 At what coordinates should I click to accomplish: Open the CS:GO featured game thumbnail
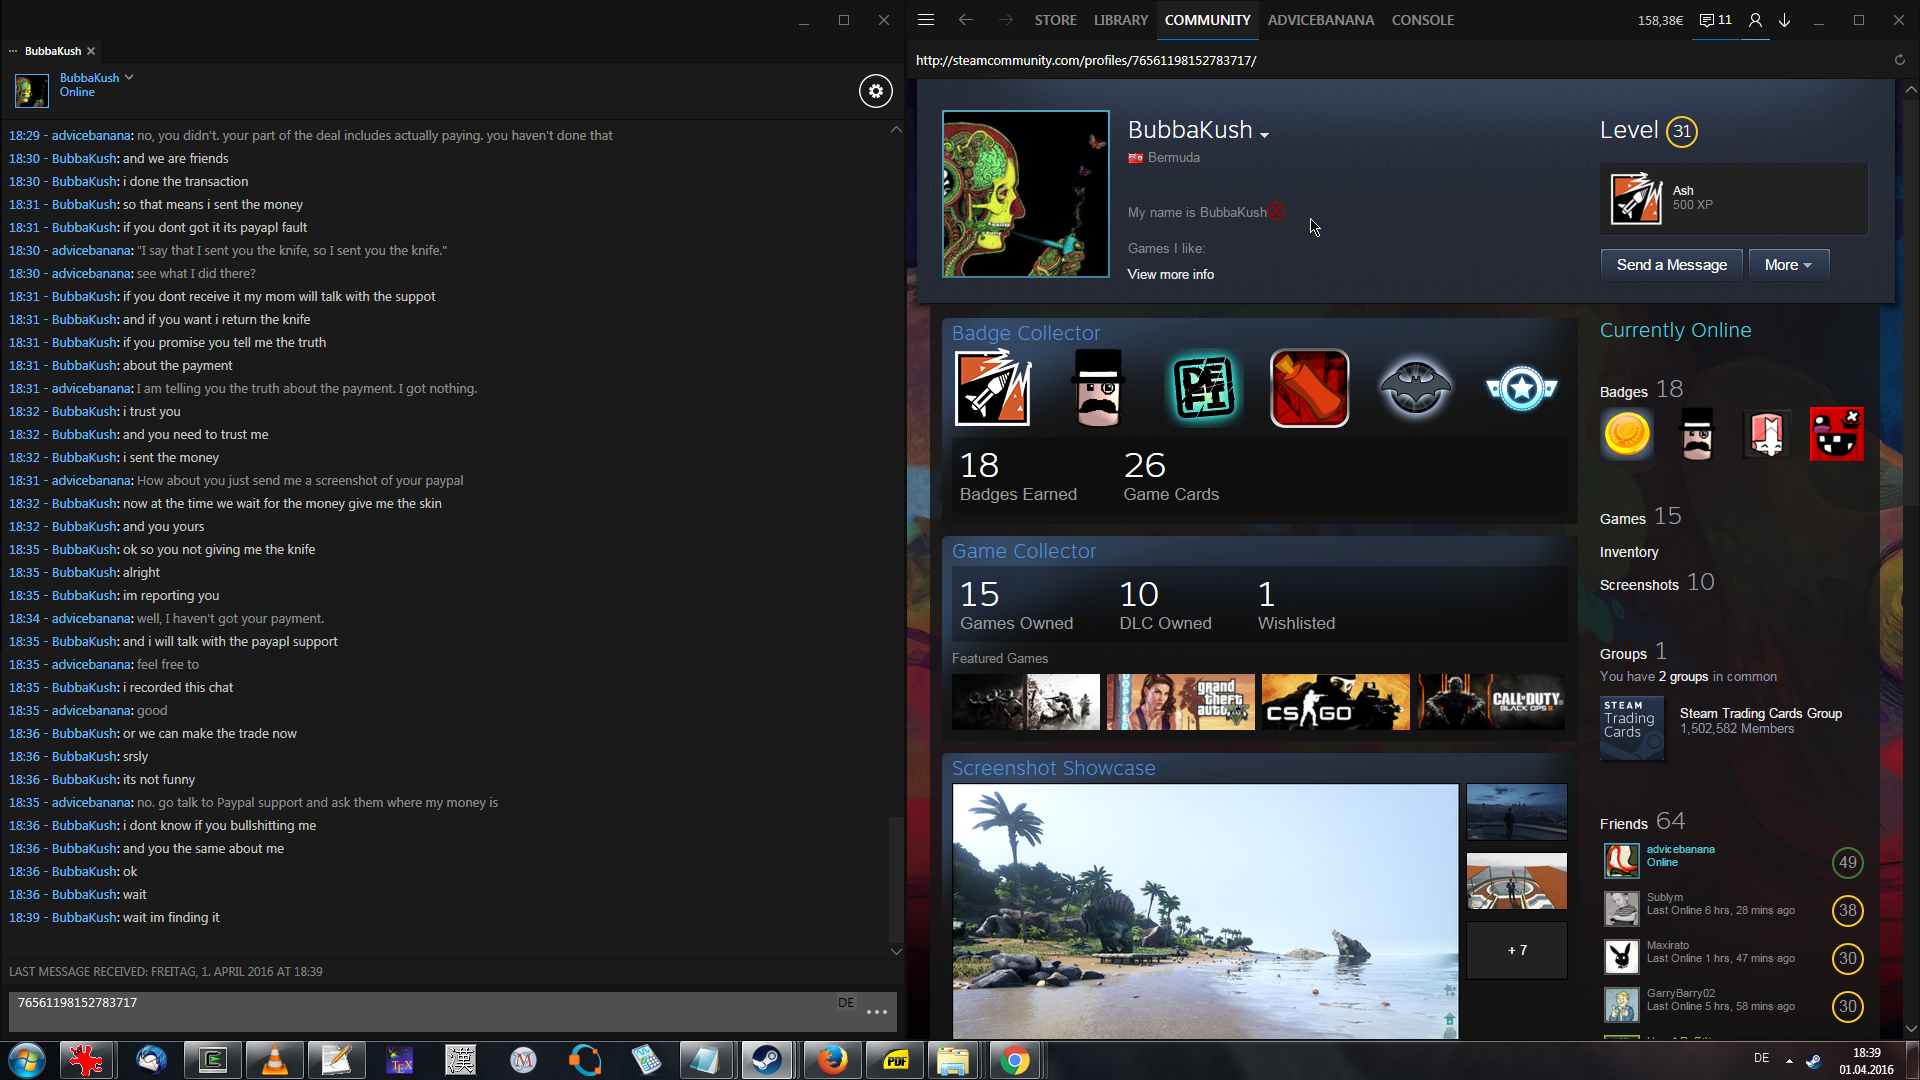click(x=1335, y=702)
